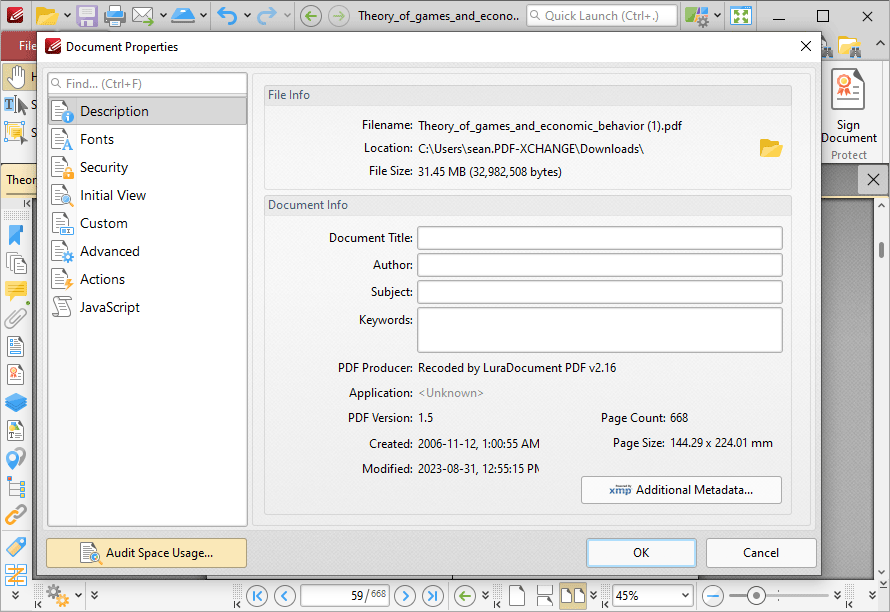Open Additional Metadata dialog

(x=681, y=490)
